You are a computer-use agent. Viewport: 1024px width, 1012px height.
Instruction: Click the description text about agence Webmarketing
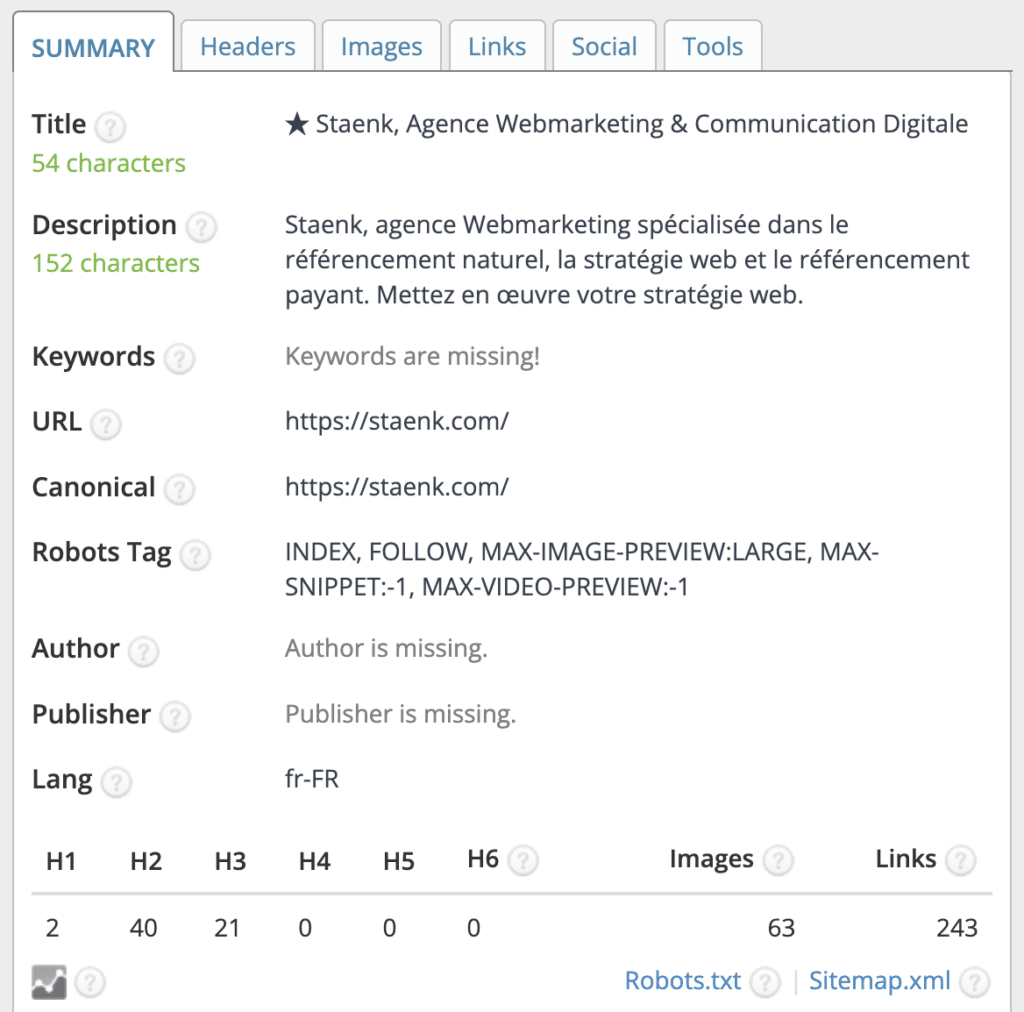pos(628,260)
